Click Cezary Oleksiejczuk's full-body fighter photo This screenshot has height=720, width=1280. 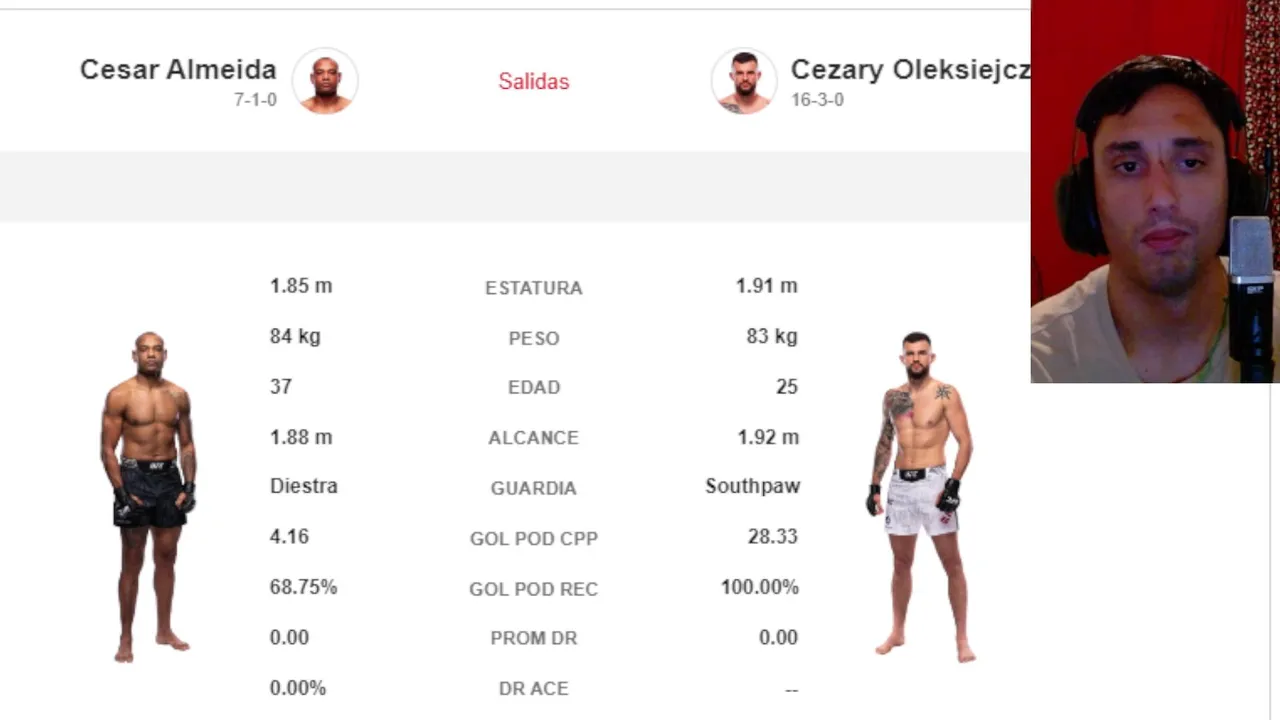tap(920, 496)
